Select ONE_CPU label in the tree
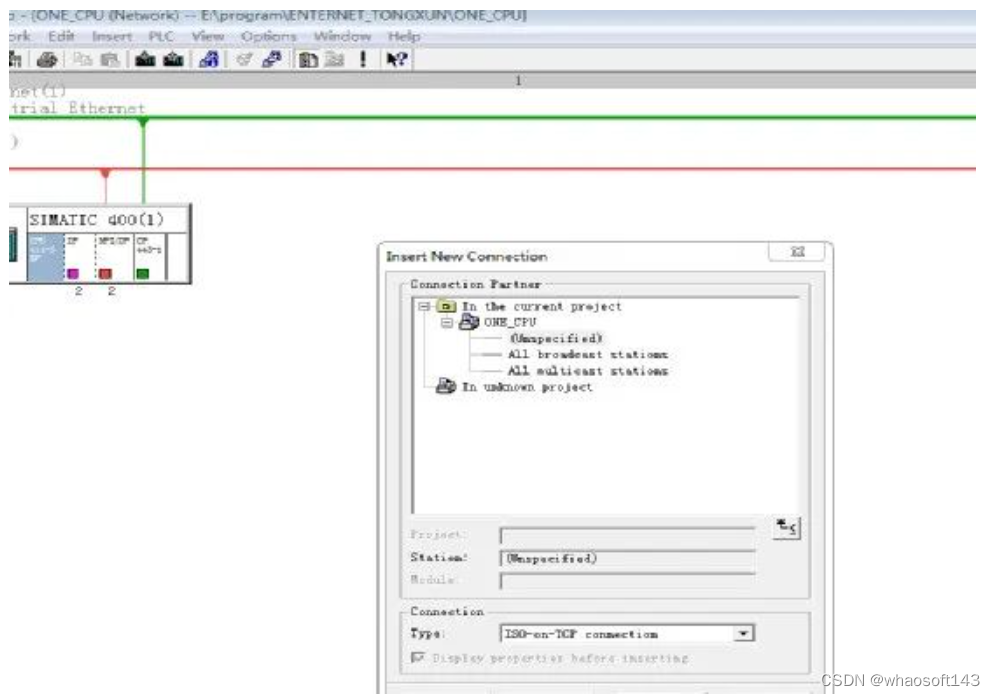 pyautogui.click(x=510, y=322)
